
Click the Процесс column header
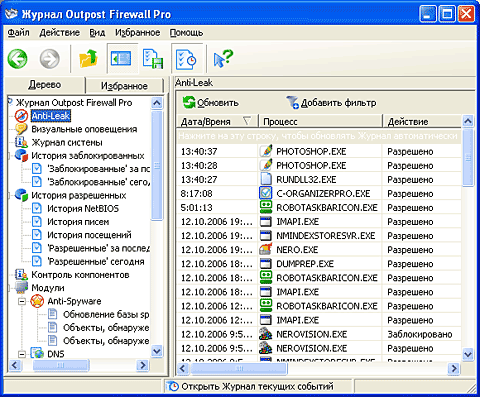pyautogui.click(x=320, y=122)
